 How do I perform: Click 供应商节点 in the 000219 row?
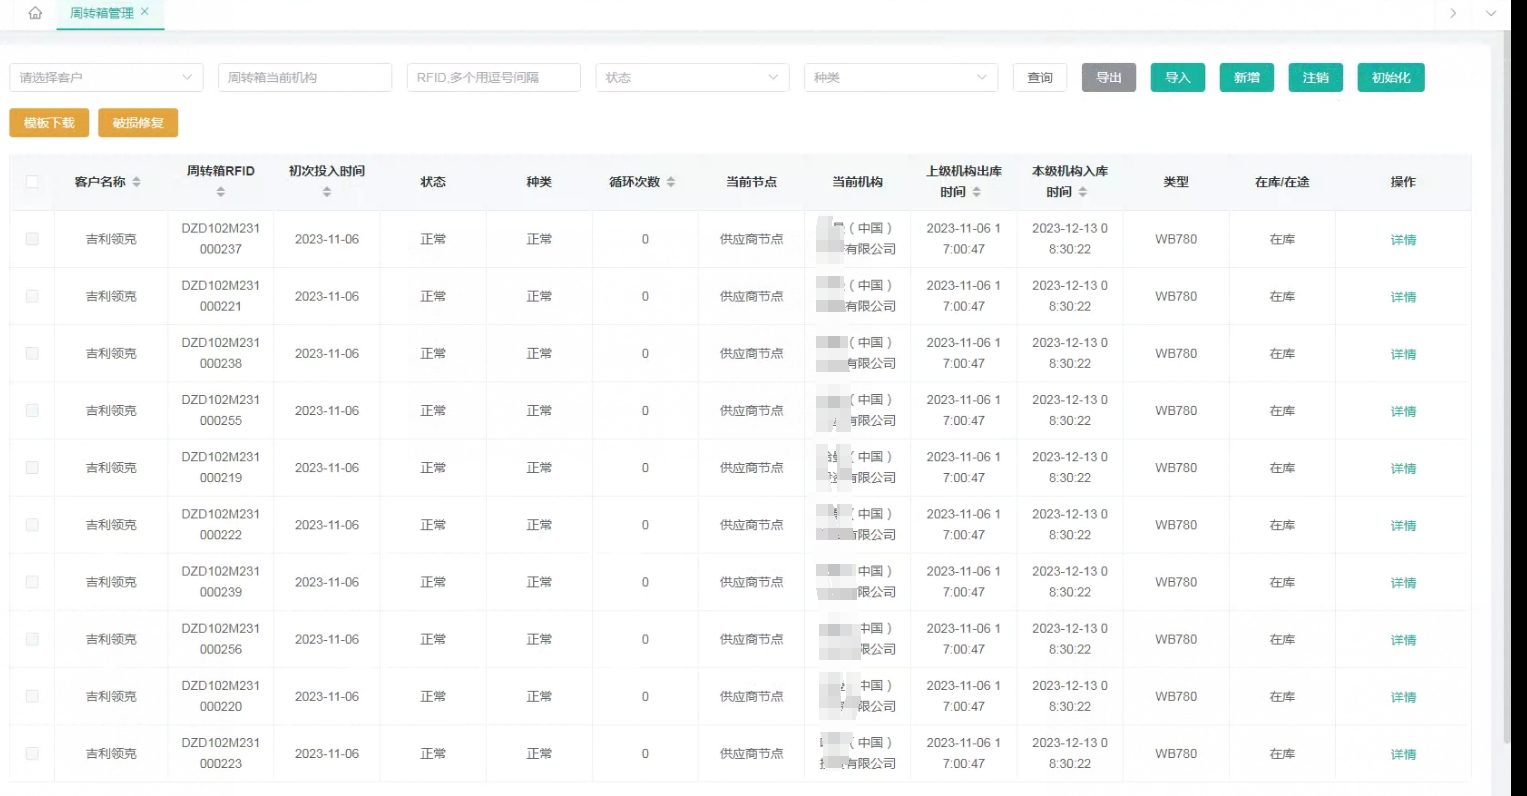point(751,467)
